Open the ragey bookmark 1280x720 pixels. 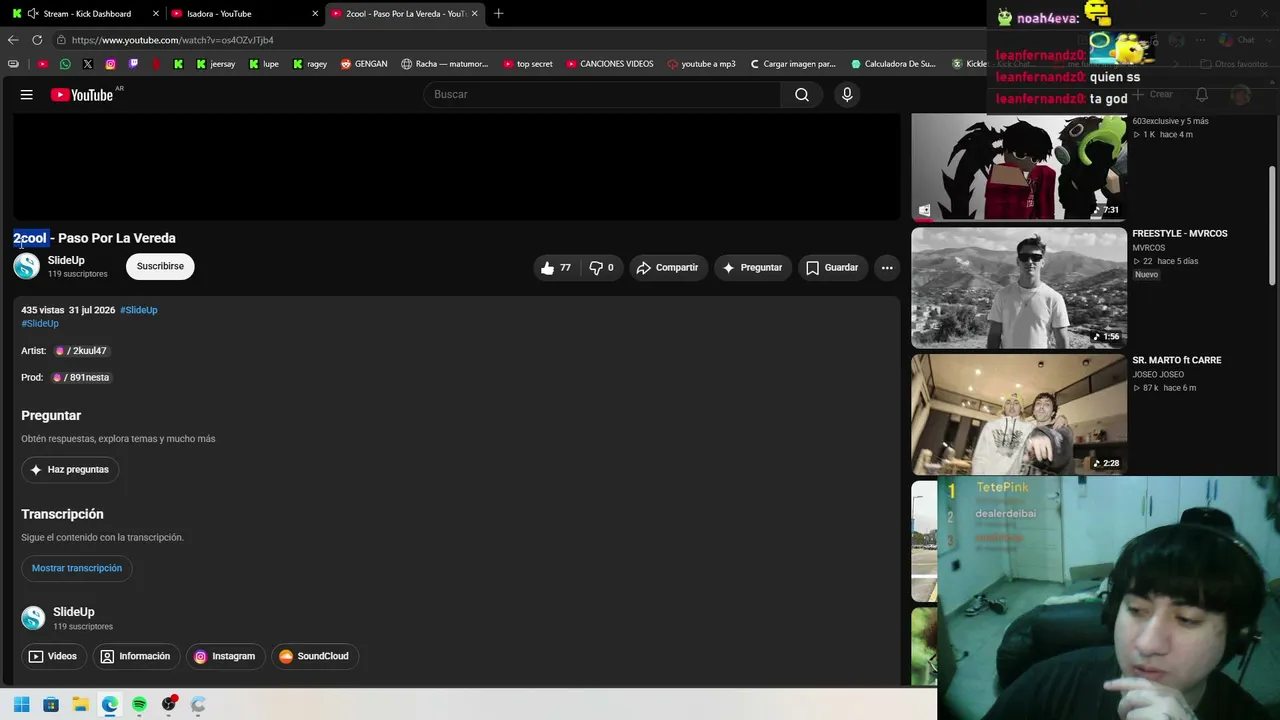(310, 64)
